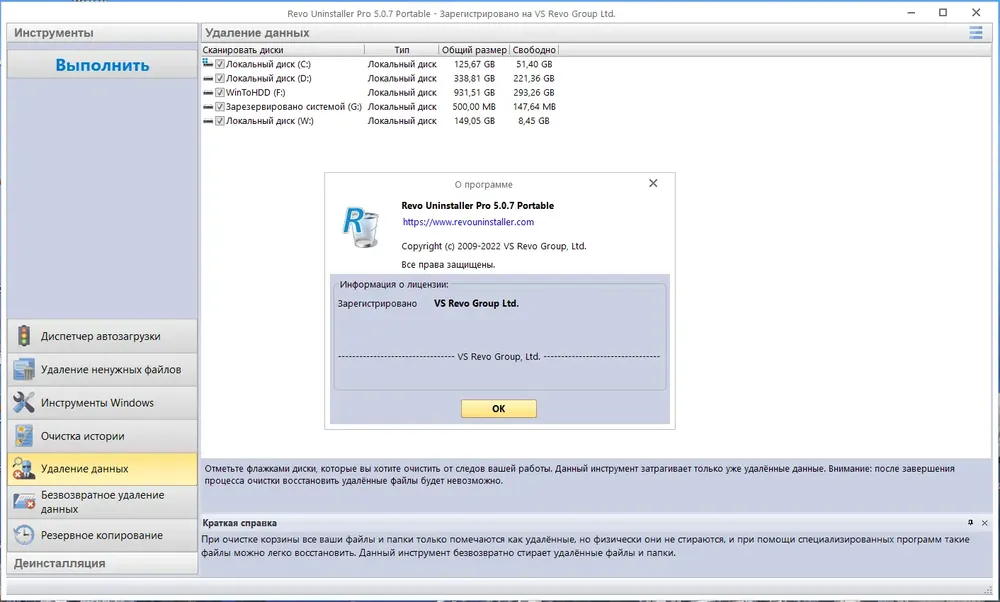
Task: Click the drive icon for Локальный диск (C:)
Action: tap(207, 63)
